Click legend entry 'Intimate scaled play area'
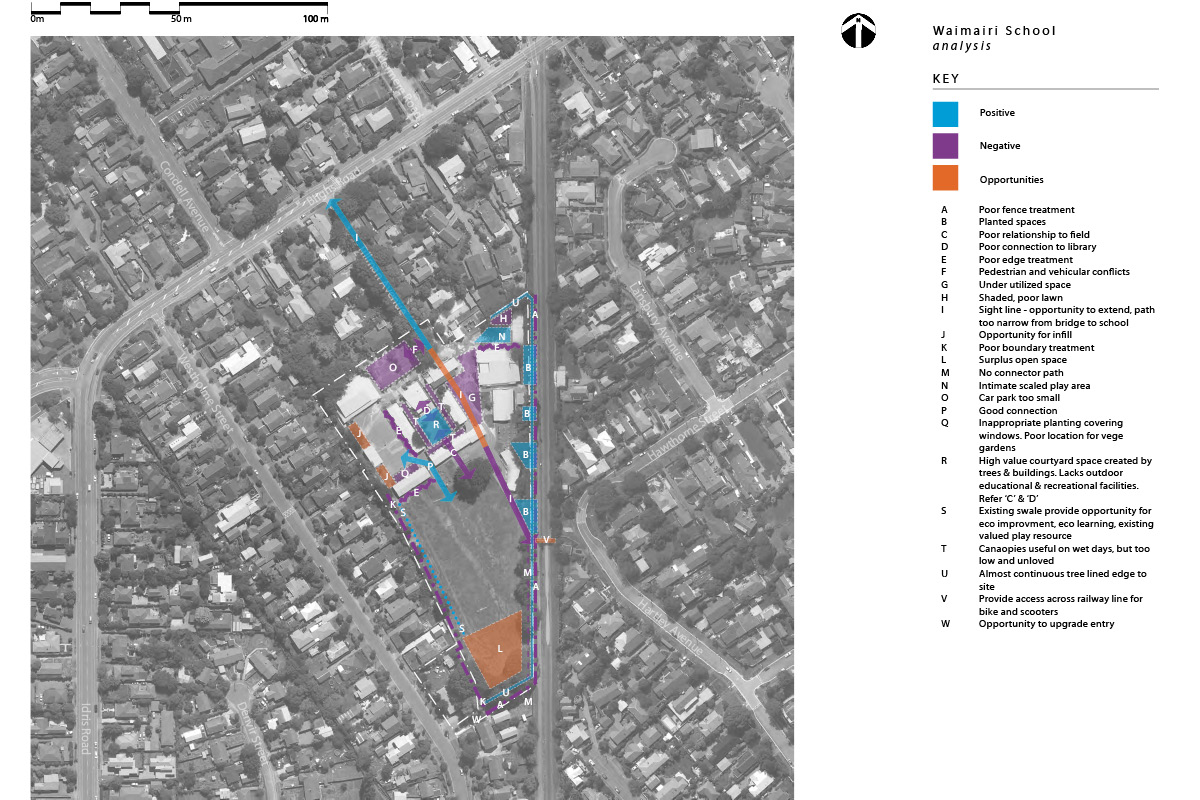This screenshot has height=800, width=1200. (x=1034, y=385)
